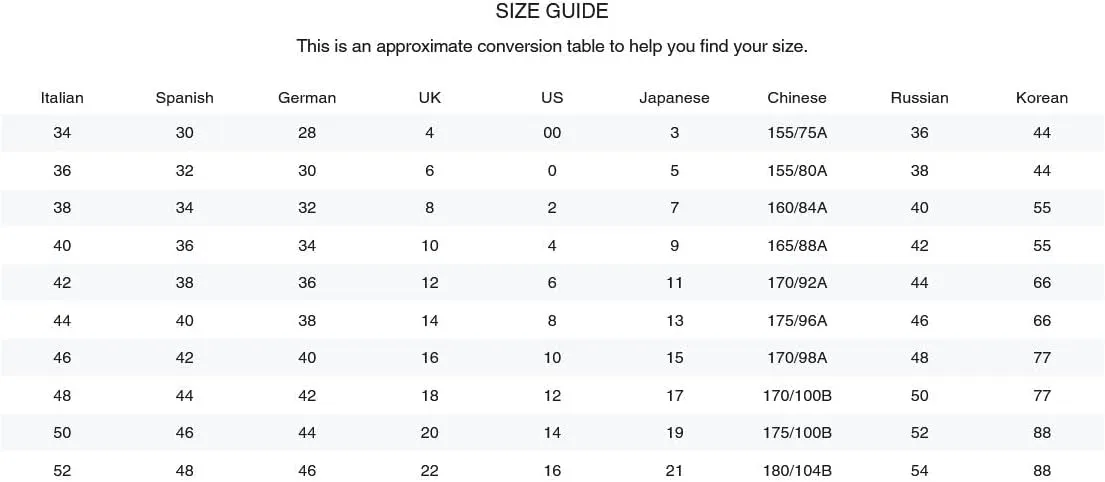Click Japanese size 11 cell
The width and height of the screenshot is (1105, 482).
674,283
